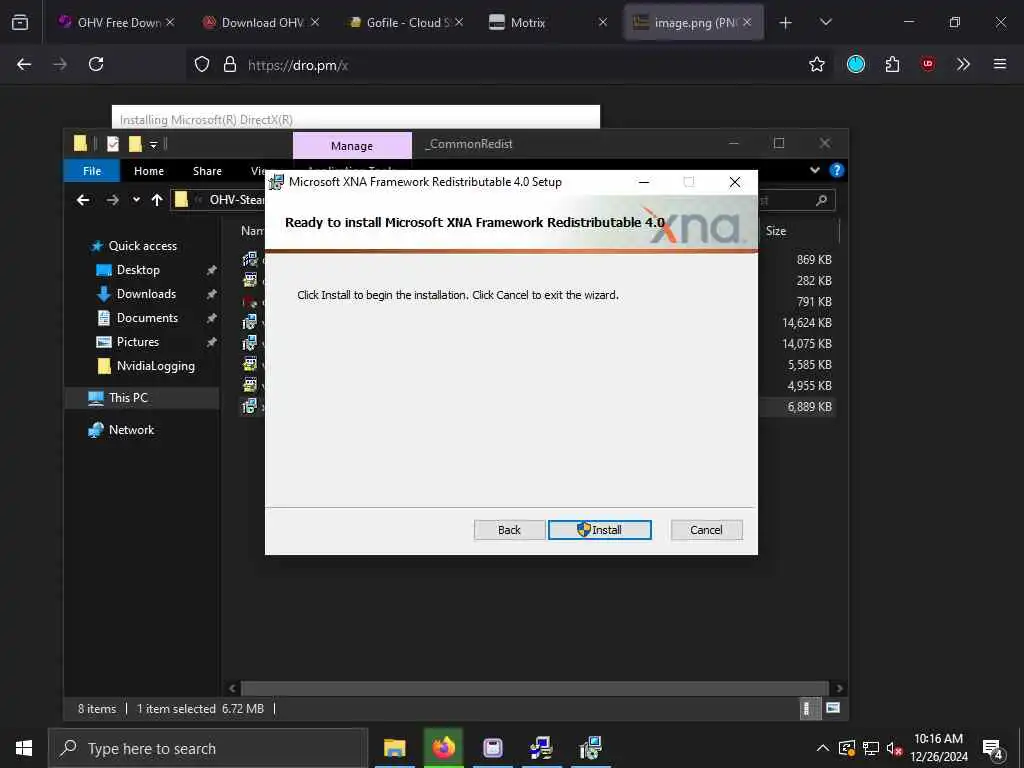Switch to the Motrix browser tab
The image size is (1024, 768).
click(x=547, y=22)
